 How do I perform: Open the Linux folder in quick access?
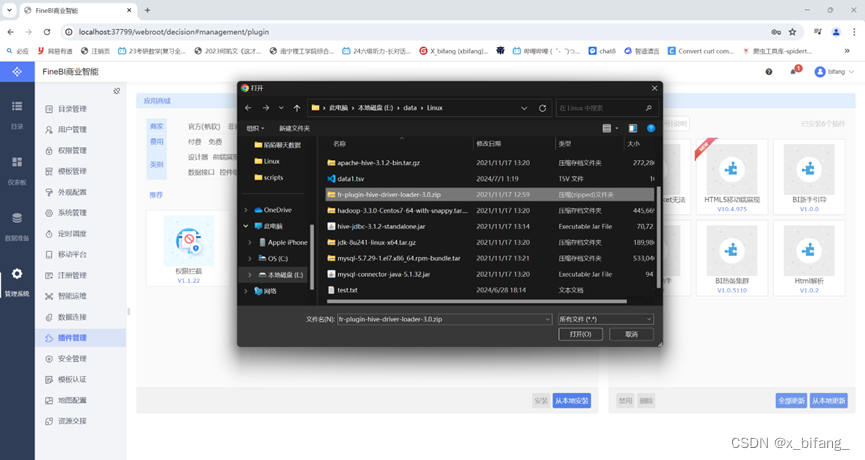tap(267, 161)
